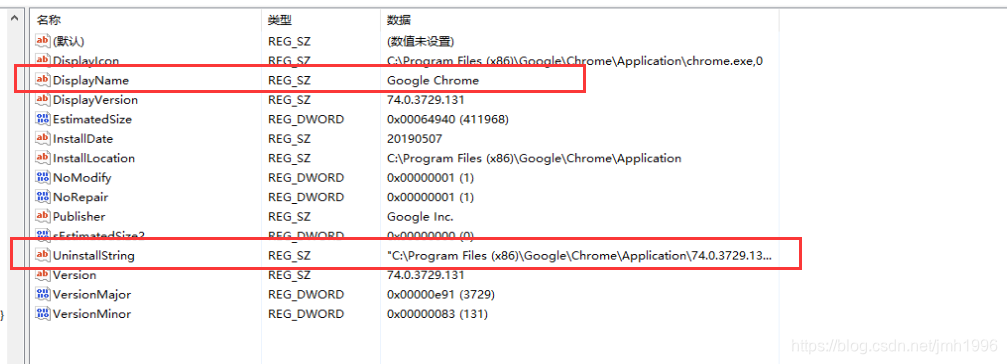Click the DWORD icon beside NoModify
This screenshot has width=1007, height=364.
(42, 177)
